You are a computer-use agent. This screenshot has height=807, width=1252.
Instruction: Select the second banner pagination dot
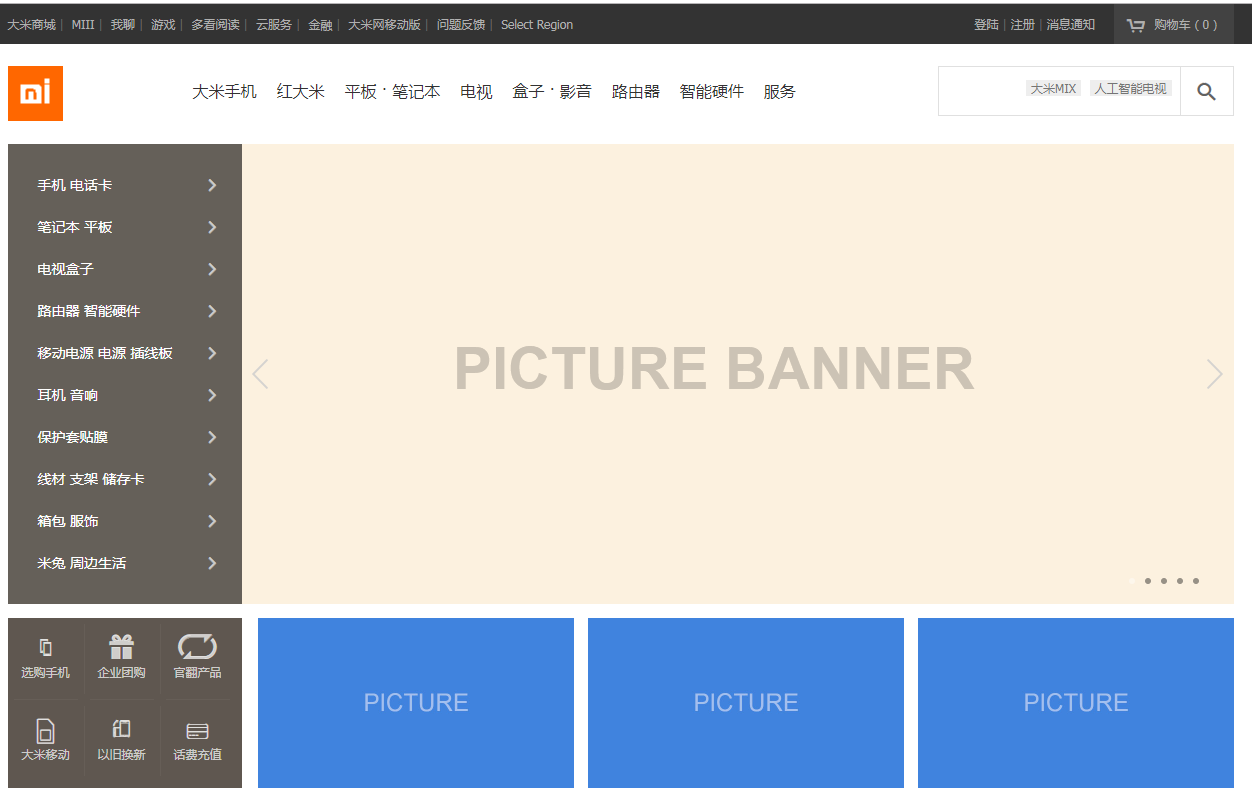(1148, 581)
